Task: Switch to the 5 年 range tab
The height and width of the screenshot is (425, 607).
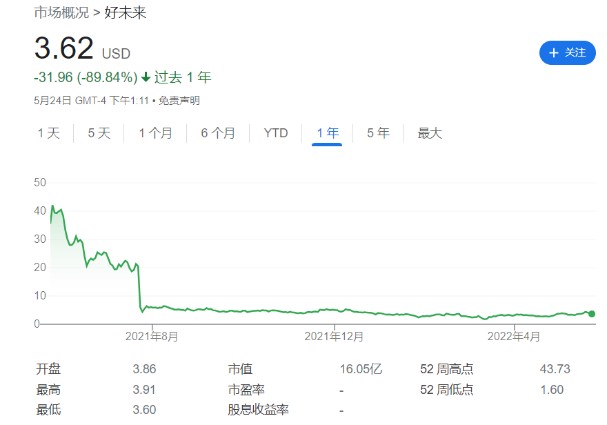Action: click(378, 133)
